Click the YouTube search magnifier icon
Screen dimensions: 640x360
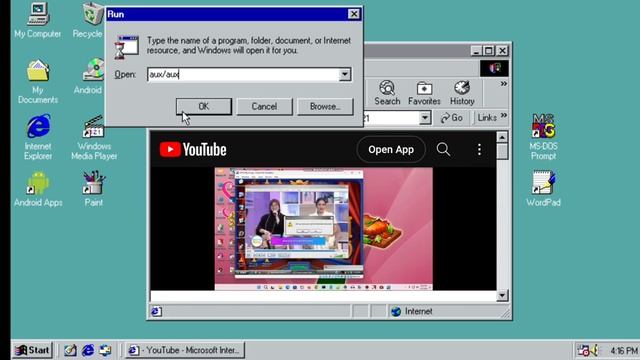click(x=443, y=149)
